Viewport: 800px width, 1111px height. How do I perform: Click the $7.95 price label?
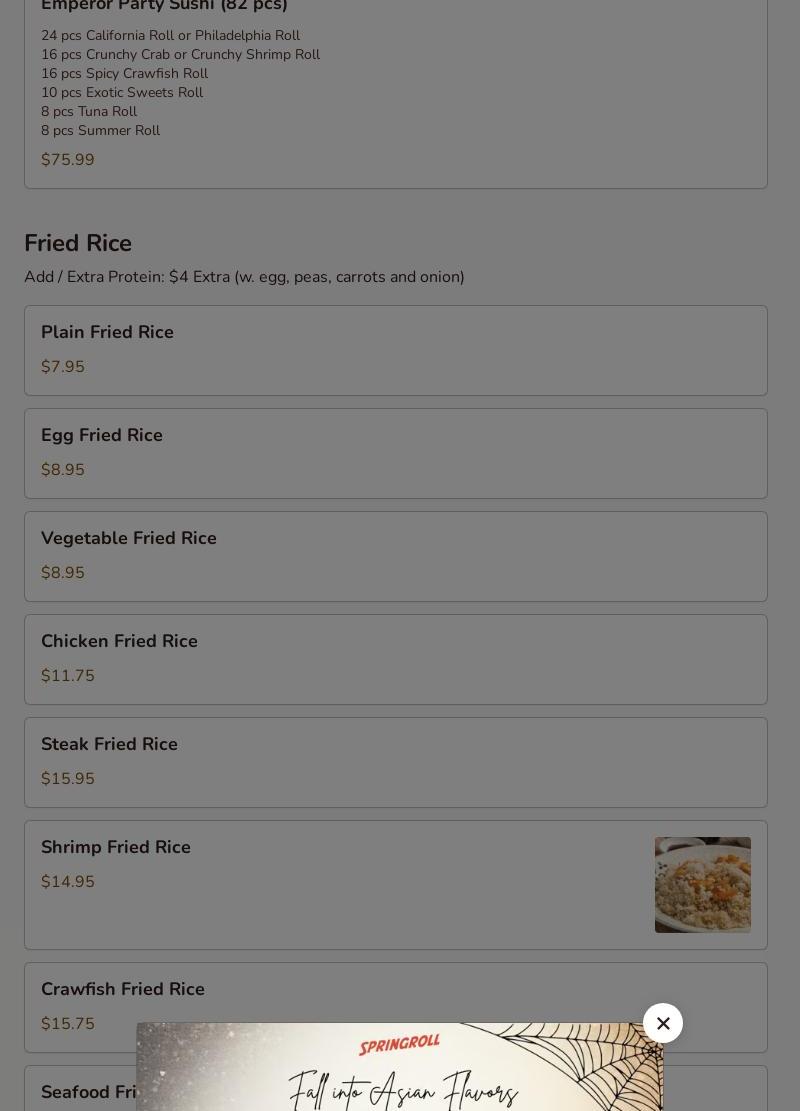click(63, 367)
